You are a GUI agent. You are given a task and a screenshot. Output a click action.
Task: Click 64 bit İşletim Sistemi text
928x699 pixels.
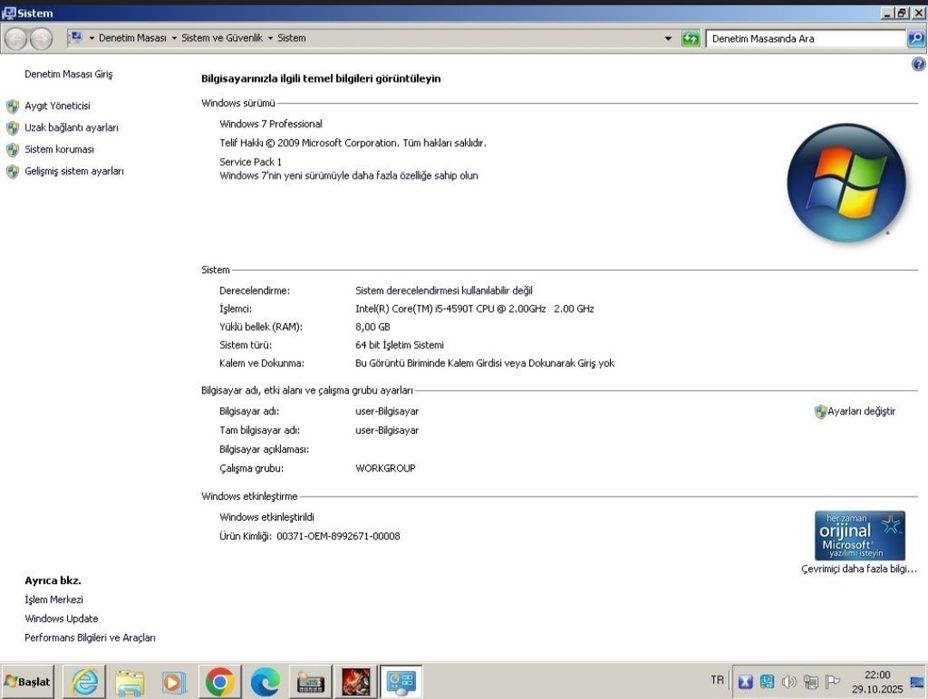399,345
